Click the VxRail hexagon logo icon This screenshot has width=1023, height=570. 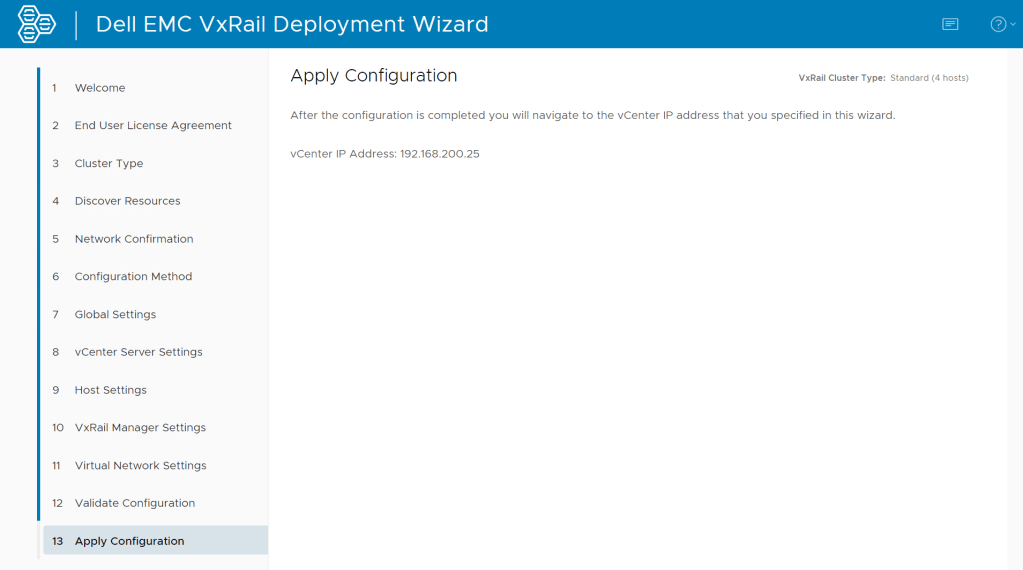tap(37, 24)
